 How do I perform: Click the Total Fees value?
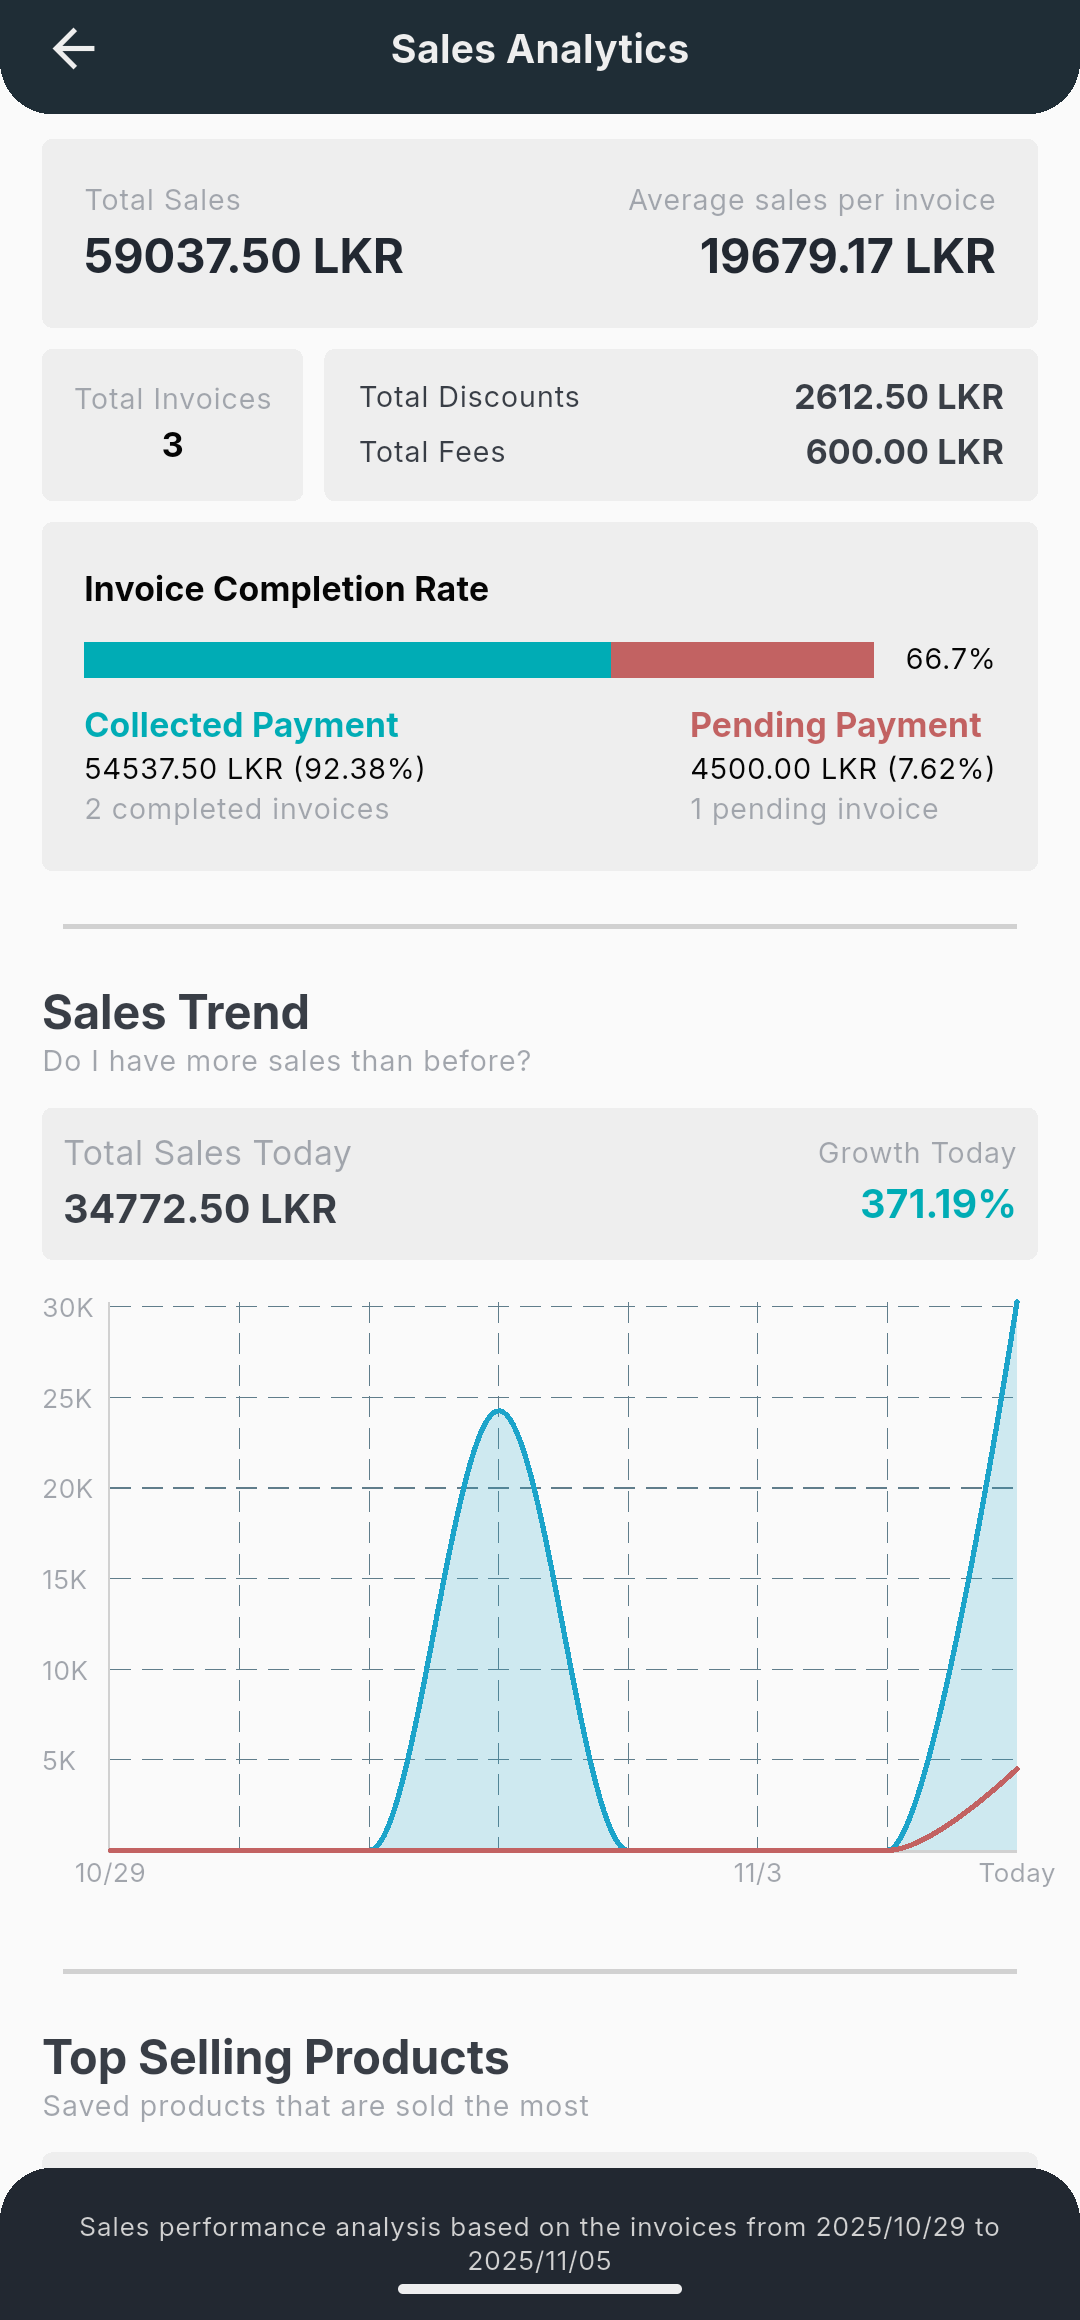coord(905,452)
